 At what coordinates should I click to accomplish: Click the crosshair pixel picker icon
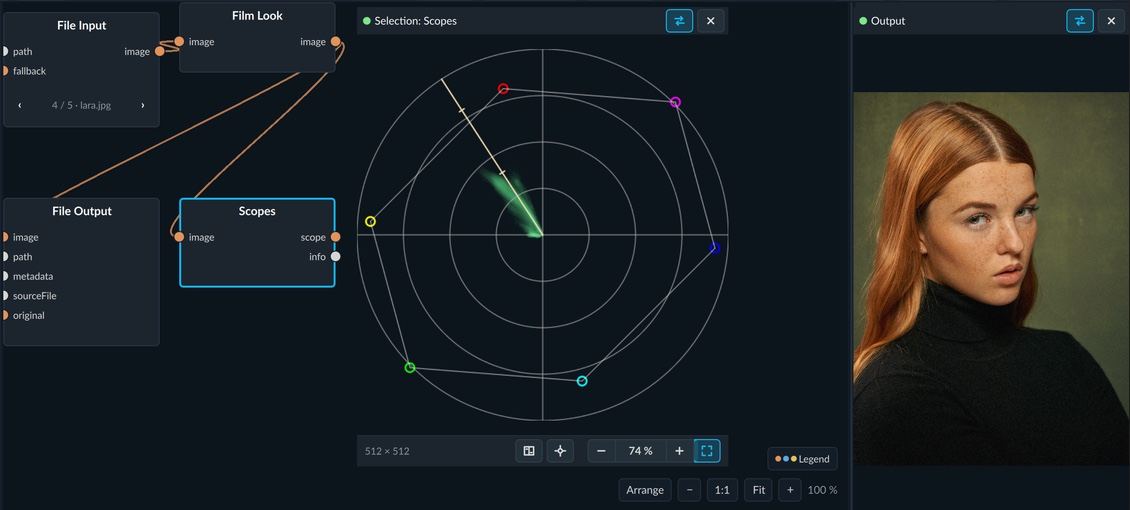(560, 451)
